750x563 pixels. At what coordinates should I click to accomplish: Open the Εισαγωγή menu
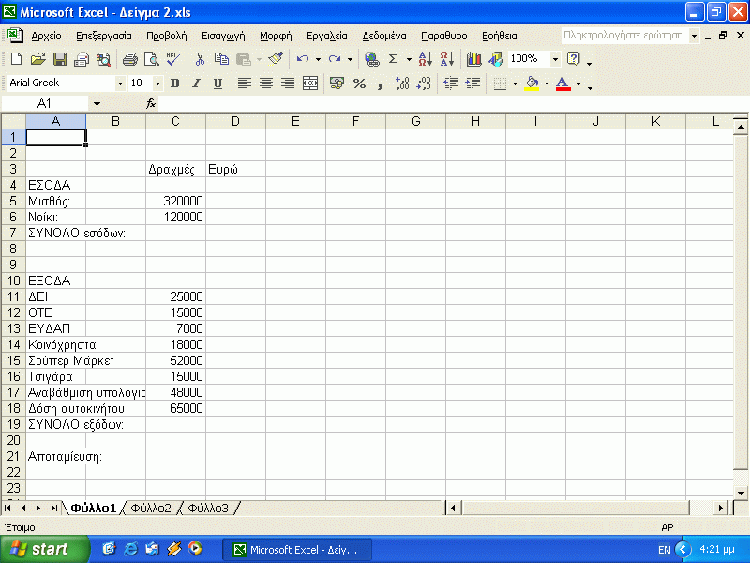223,36
